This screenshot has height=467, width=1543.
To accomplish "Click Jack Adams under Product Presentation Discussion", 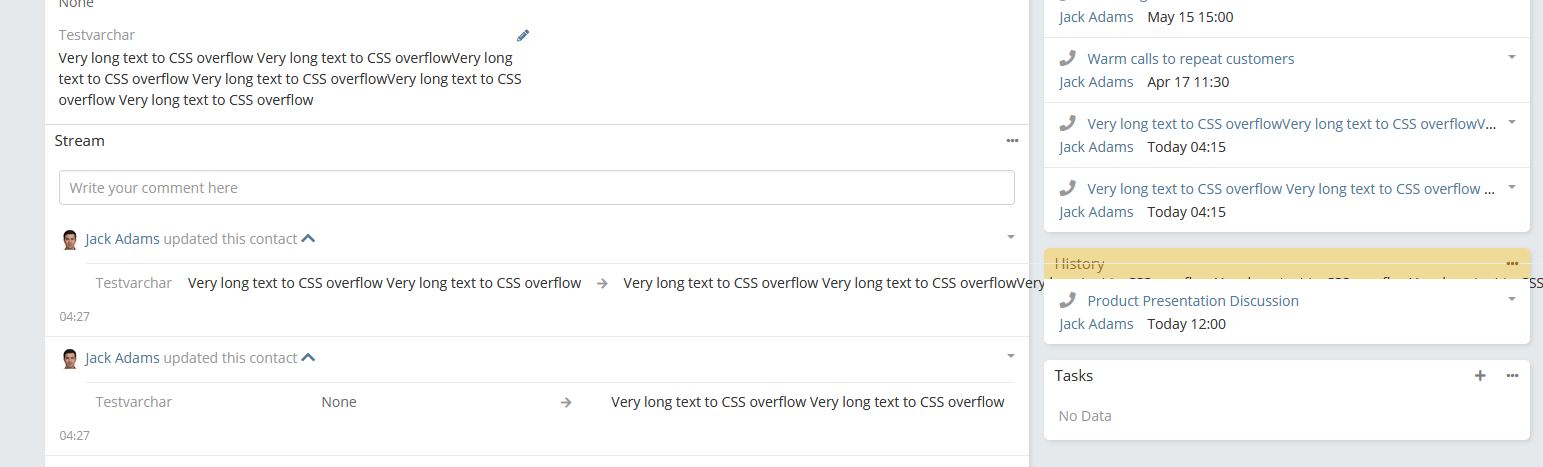I will (1096, 324).
